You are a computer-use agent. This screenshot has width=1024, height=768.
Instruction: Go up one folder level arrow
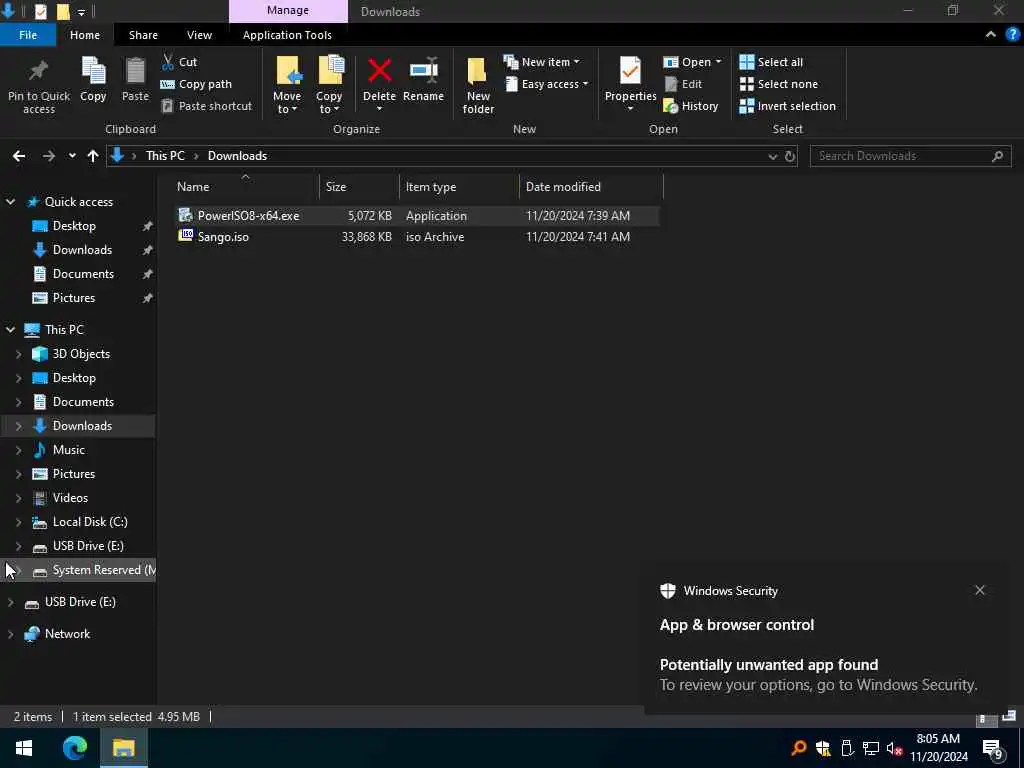(x=93, y=156)
